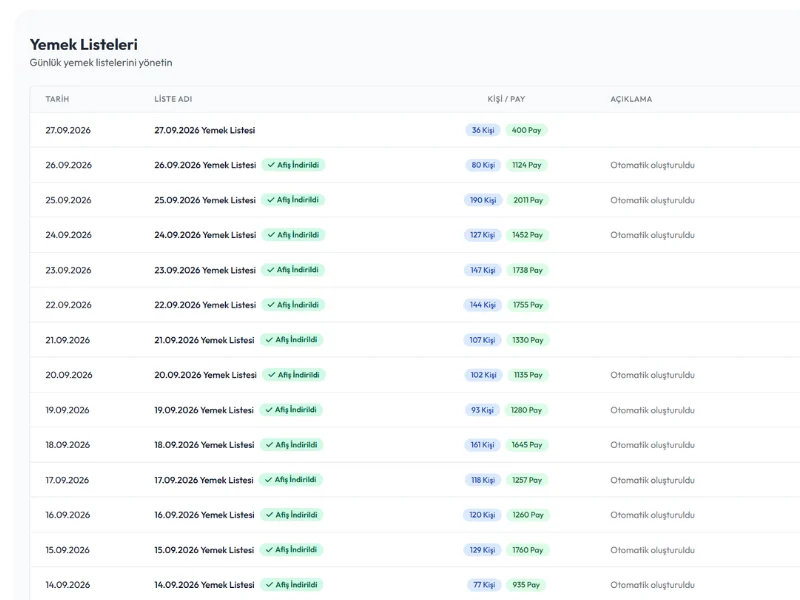Click the 1452 Pay badge
The image size is (800, 600).
[x=528, y=235]
